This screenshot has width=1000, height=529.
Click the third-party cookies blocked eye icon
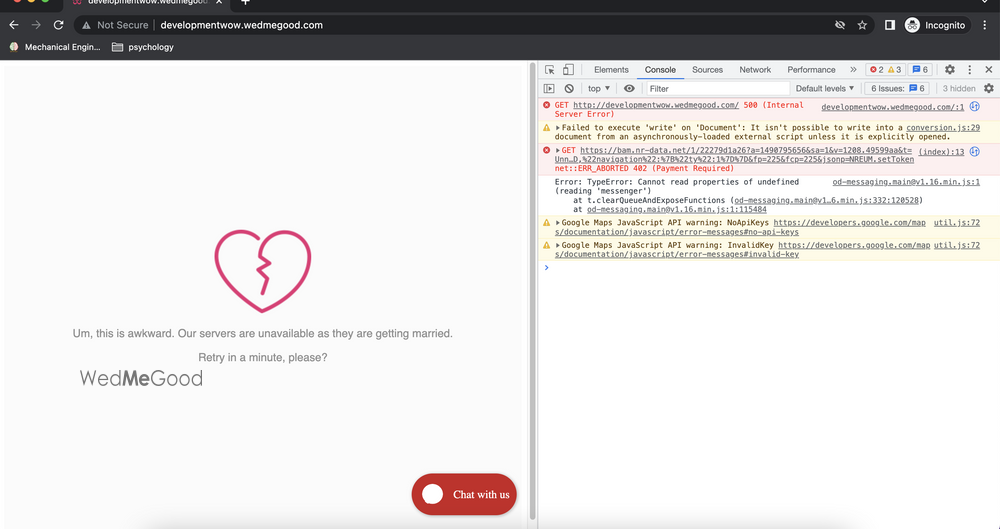point(840,25)
